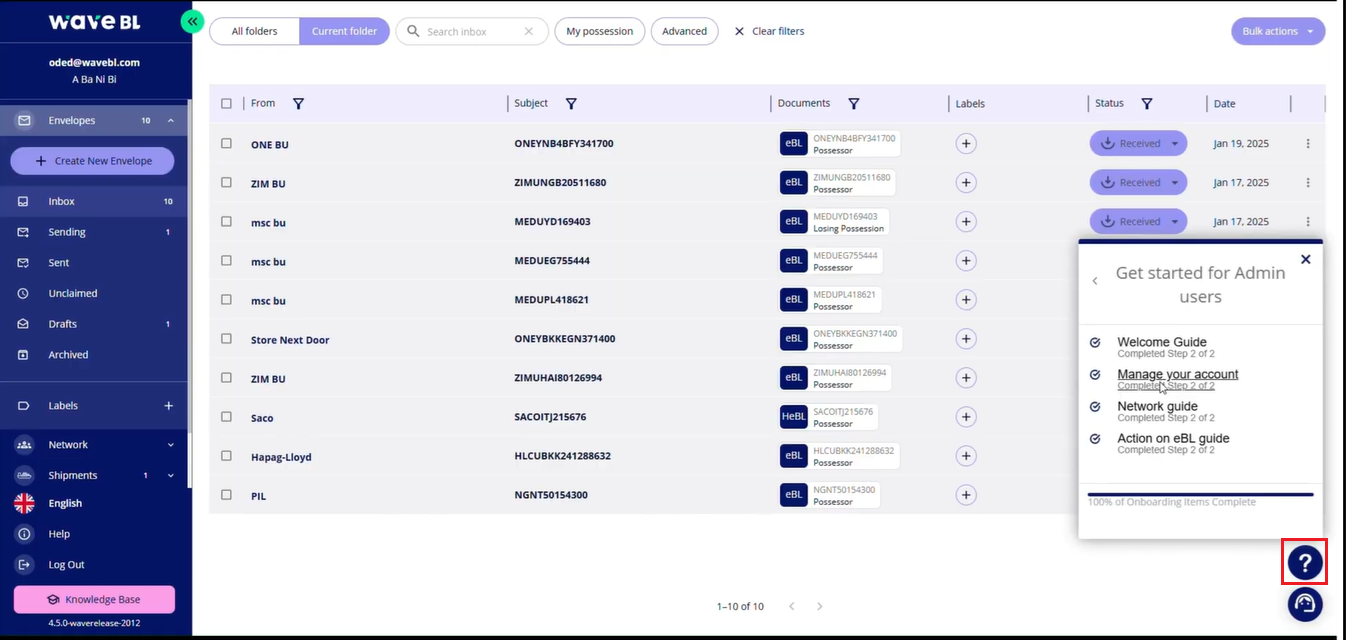Add label to ONE BU envelope
Screen dimensions: 1346x640
pyautogui.click(x=966, y=144)
